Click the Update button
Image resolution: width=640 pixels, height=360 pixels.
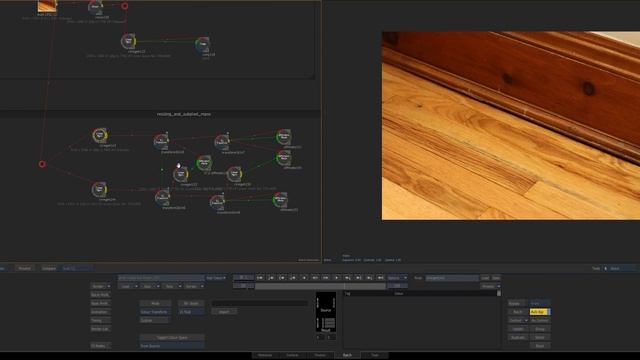[518, 329]
